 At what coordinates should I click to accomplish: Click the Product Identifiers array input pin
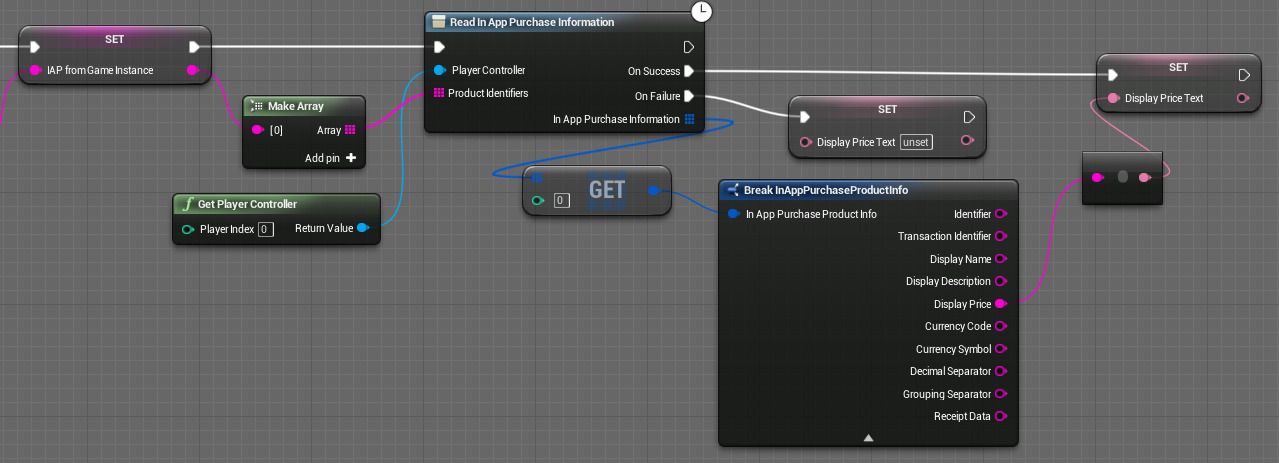(x=439, y=93)
